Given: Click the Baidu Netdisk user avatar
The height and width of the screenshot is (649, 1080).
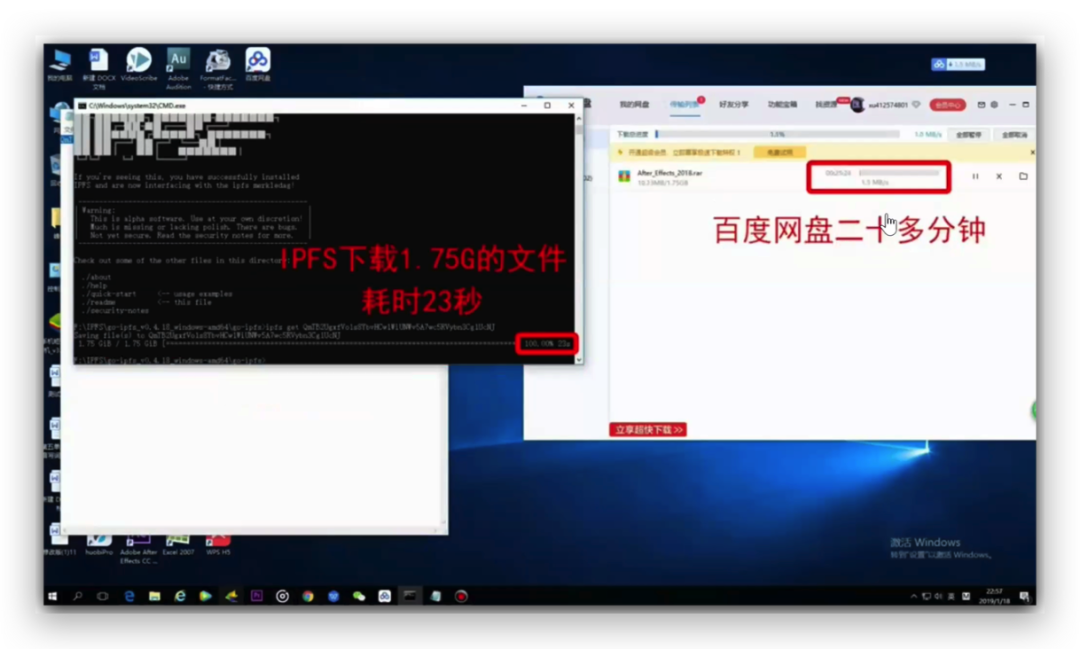Looking at the screenshot, I should [x=858, y=105].
